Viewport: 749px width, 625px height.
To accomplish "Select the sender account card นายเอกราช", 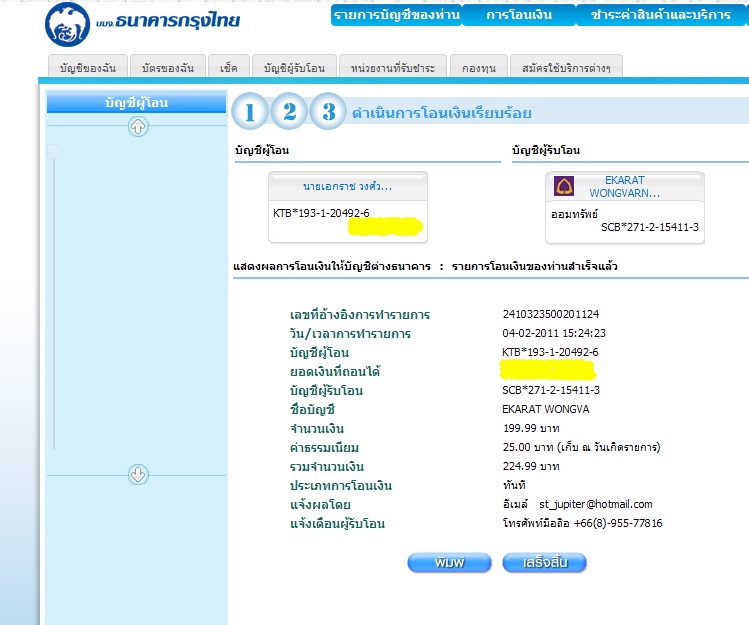I will [x=348, y=207].
